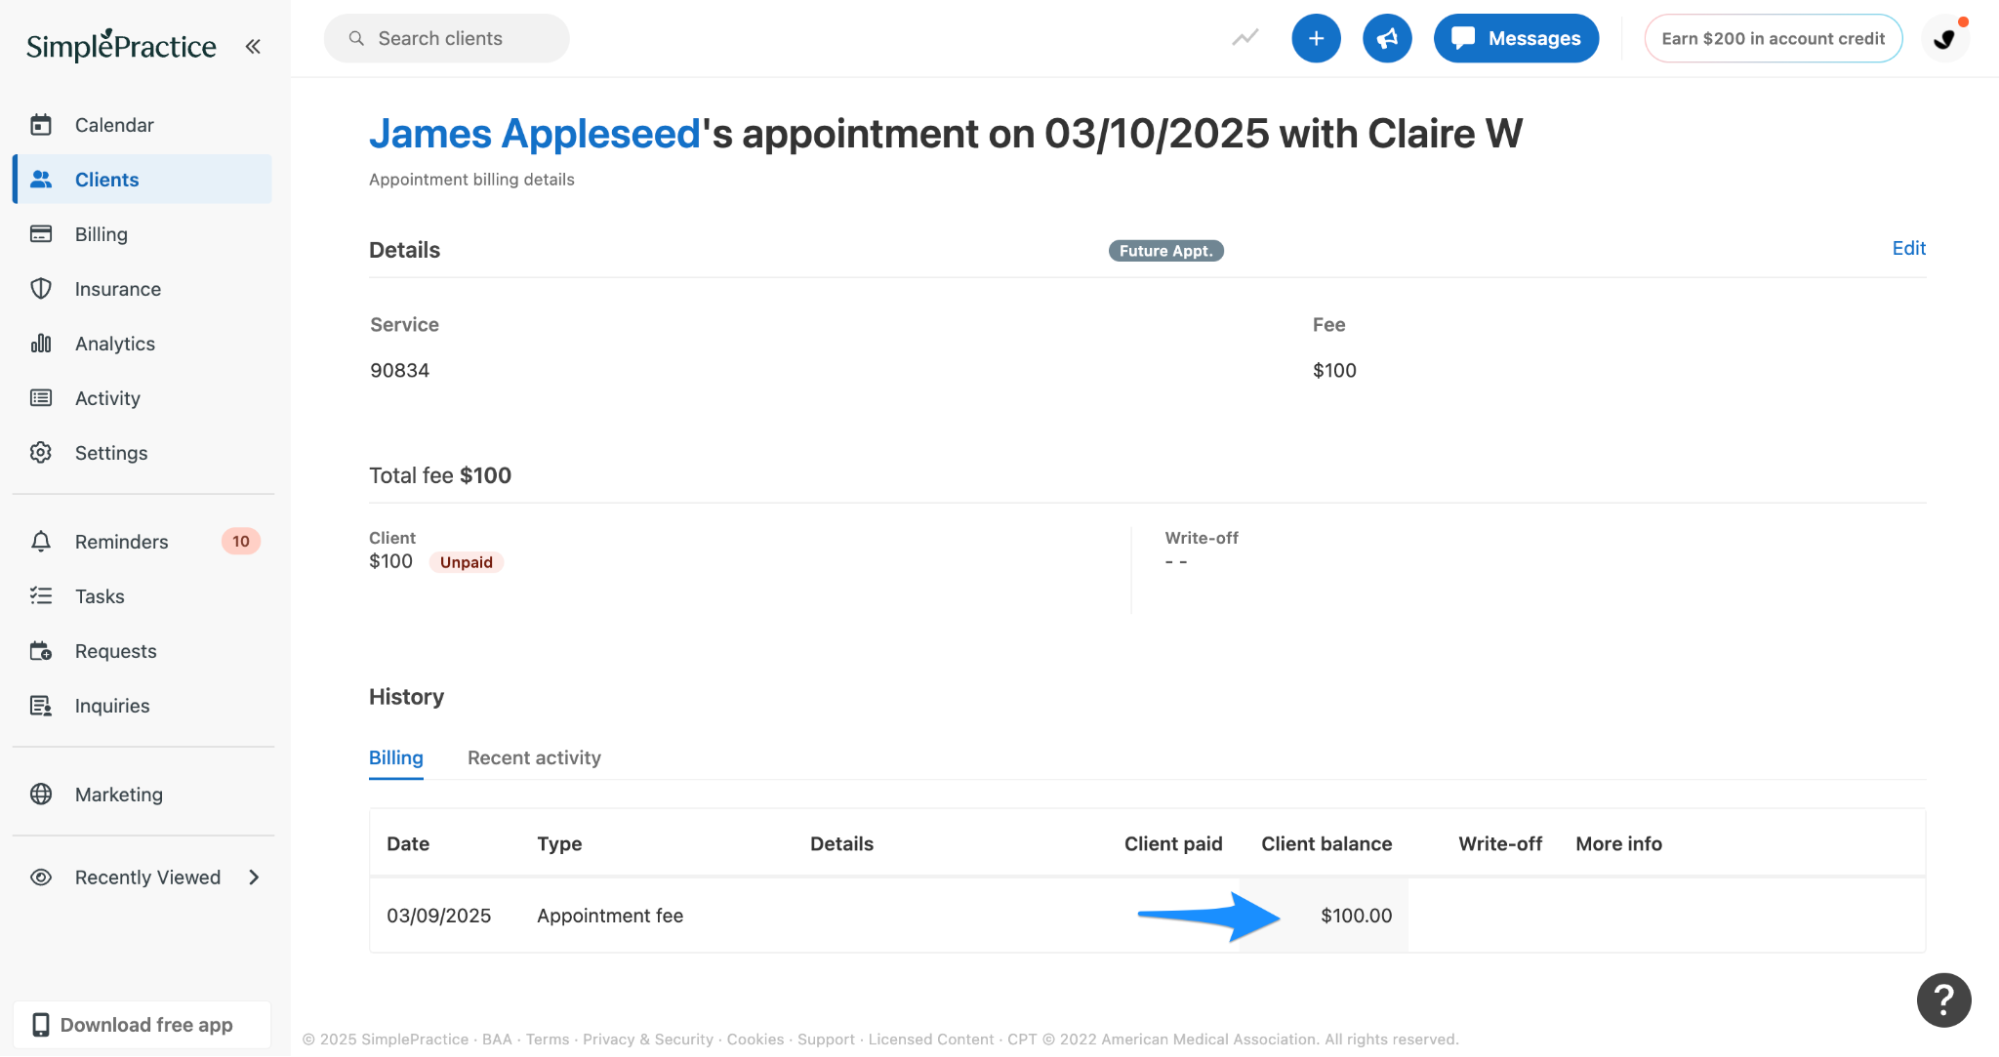Click the Search clients field
1999x1057 pixels.
446,38
